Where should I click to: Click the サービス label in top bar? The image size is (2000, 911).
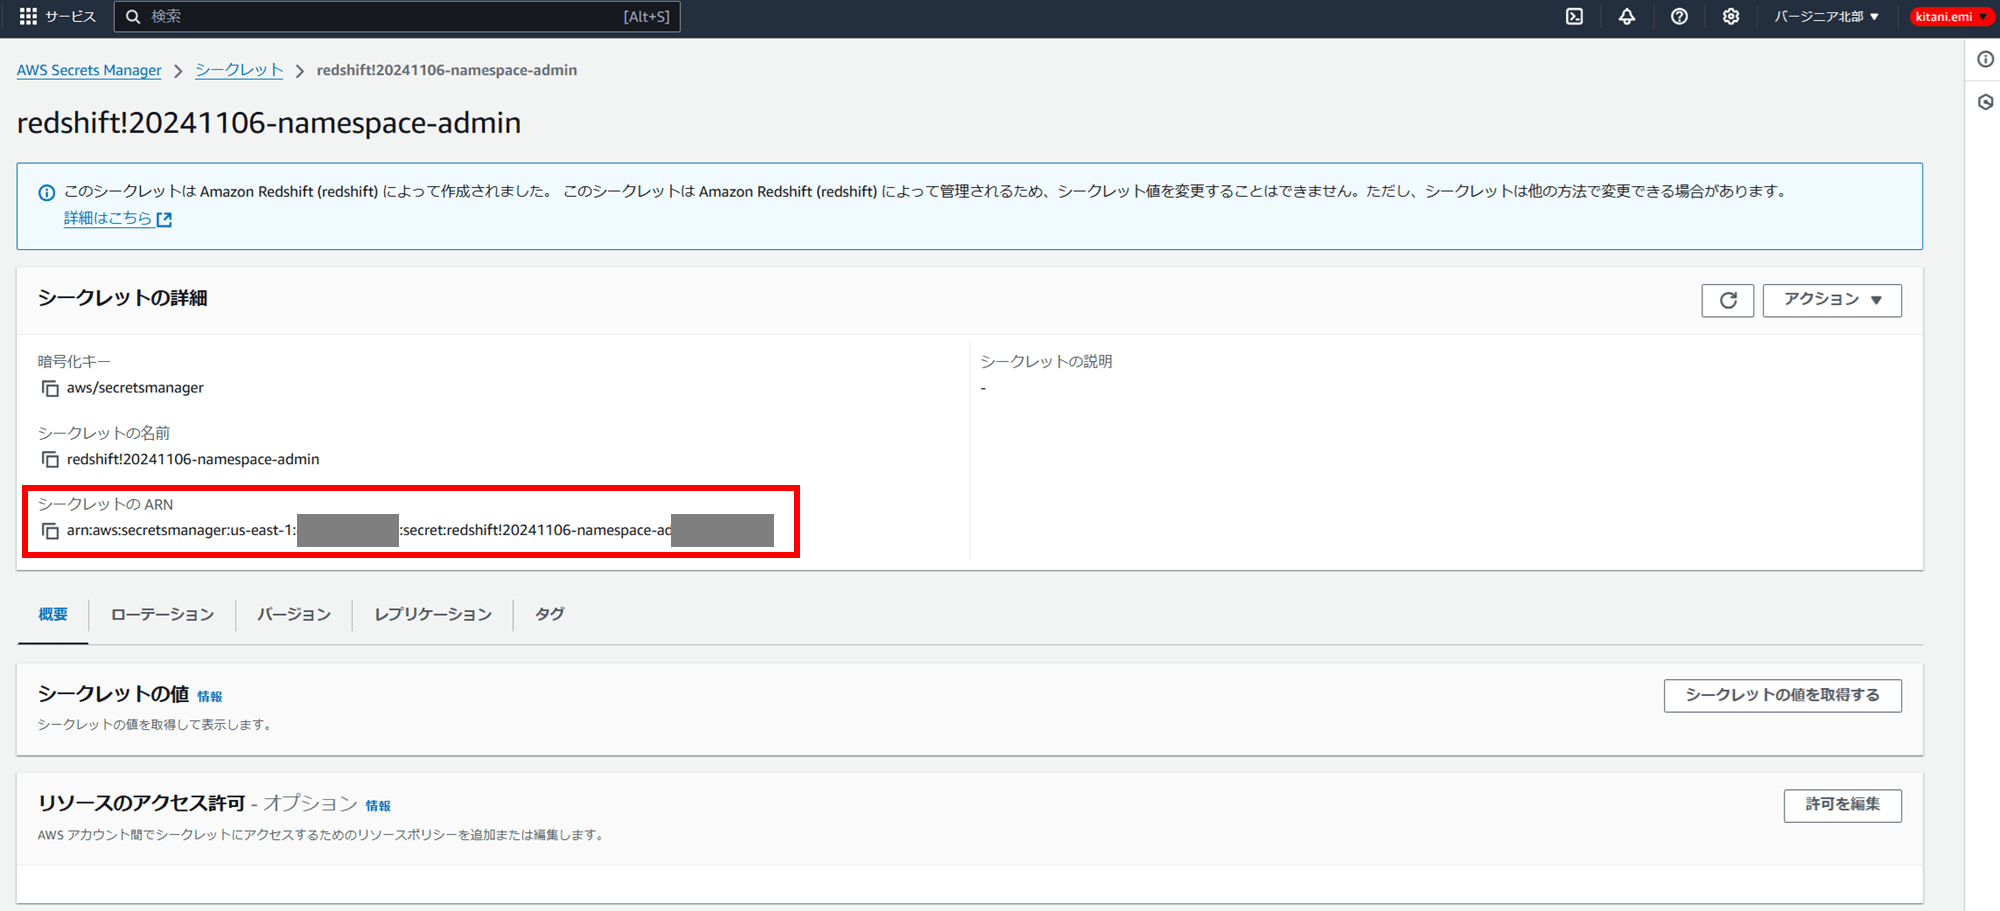click(70, 16)
